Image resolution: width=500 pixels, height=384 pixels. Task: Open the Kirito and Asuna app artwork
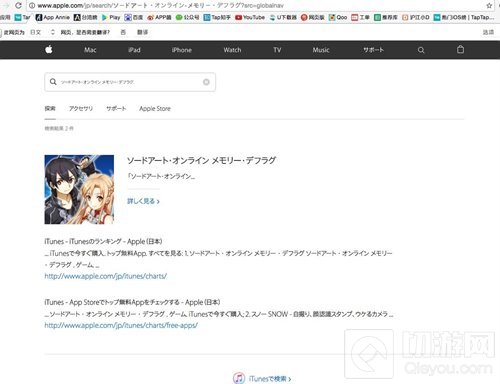coord(79,189)
